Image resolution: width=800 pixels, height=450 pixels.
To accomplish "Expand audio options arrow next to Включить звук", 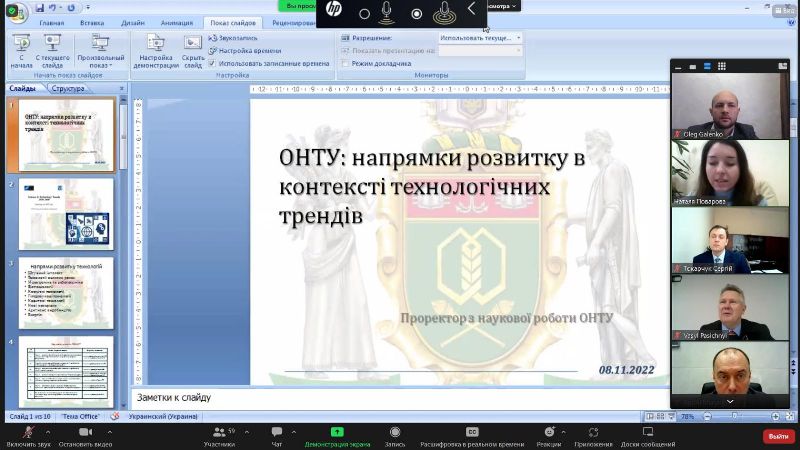I will (48, 432).
